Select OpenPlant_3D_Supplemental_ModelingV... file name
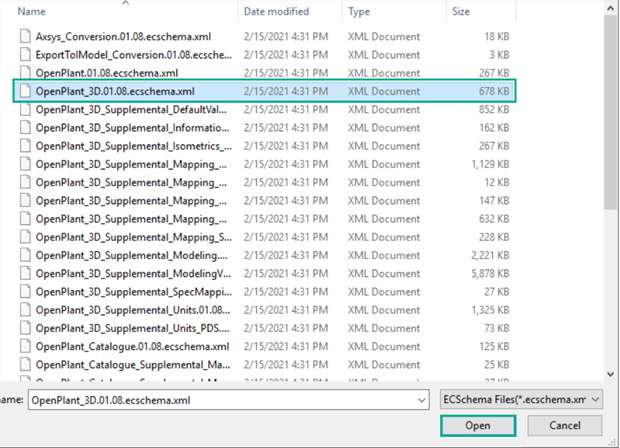The image size is (620, 448). 133,273
